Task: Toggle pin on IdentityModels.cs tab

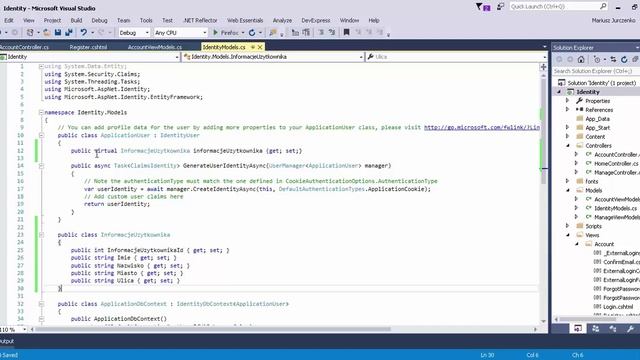Action: (x=253, y=47)
